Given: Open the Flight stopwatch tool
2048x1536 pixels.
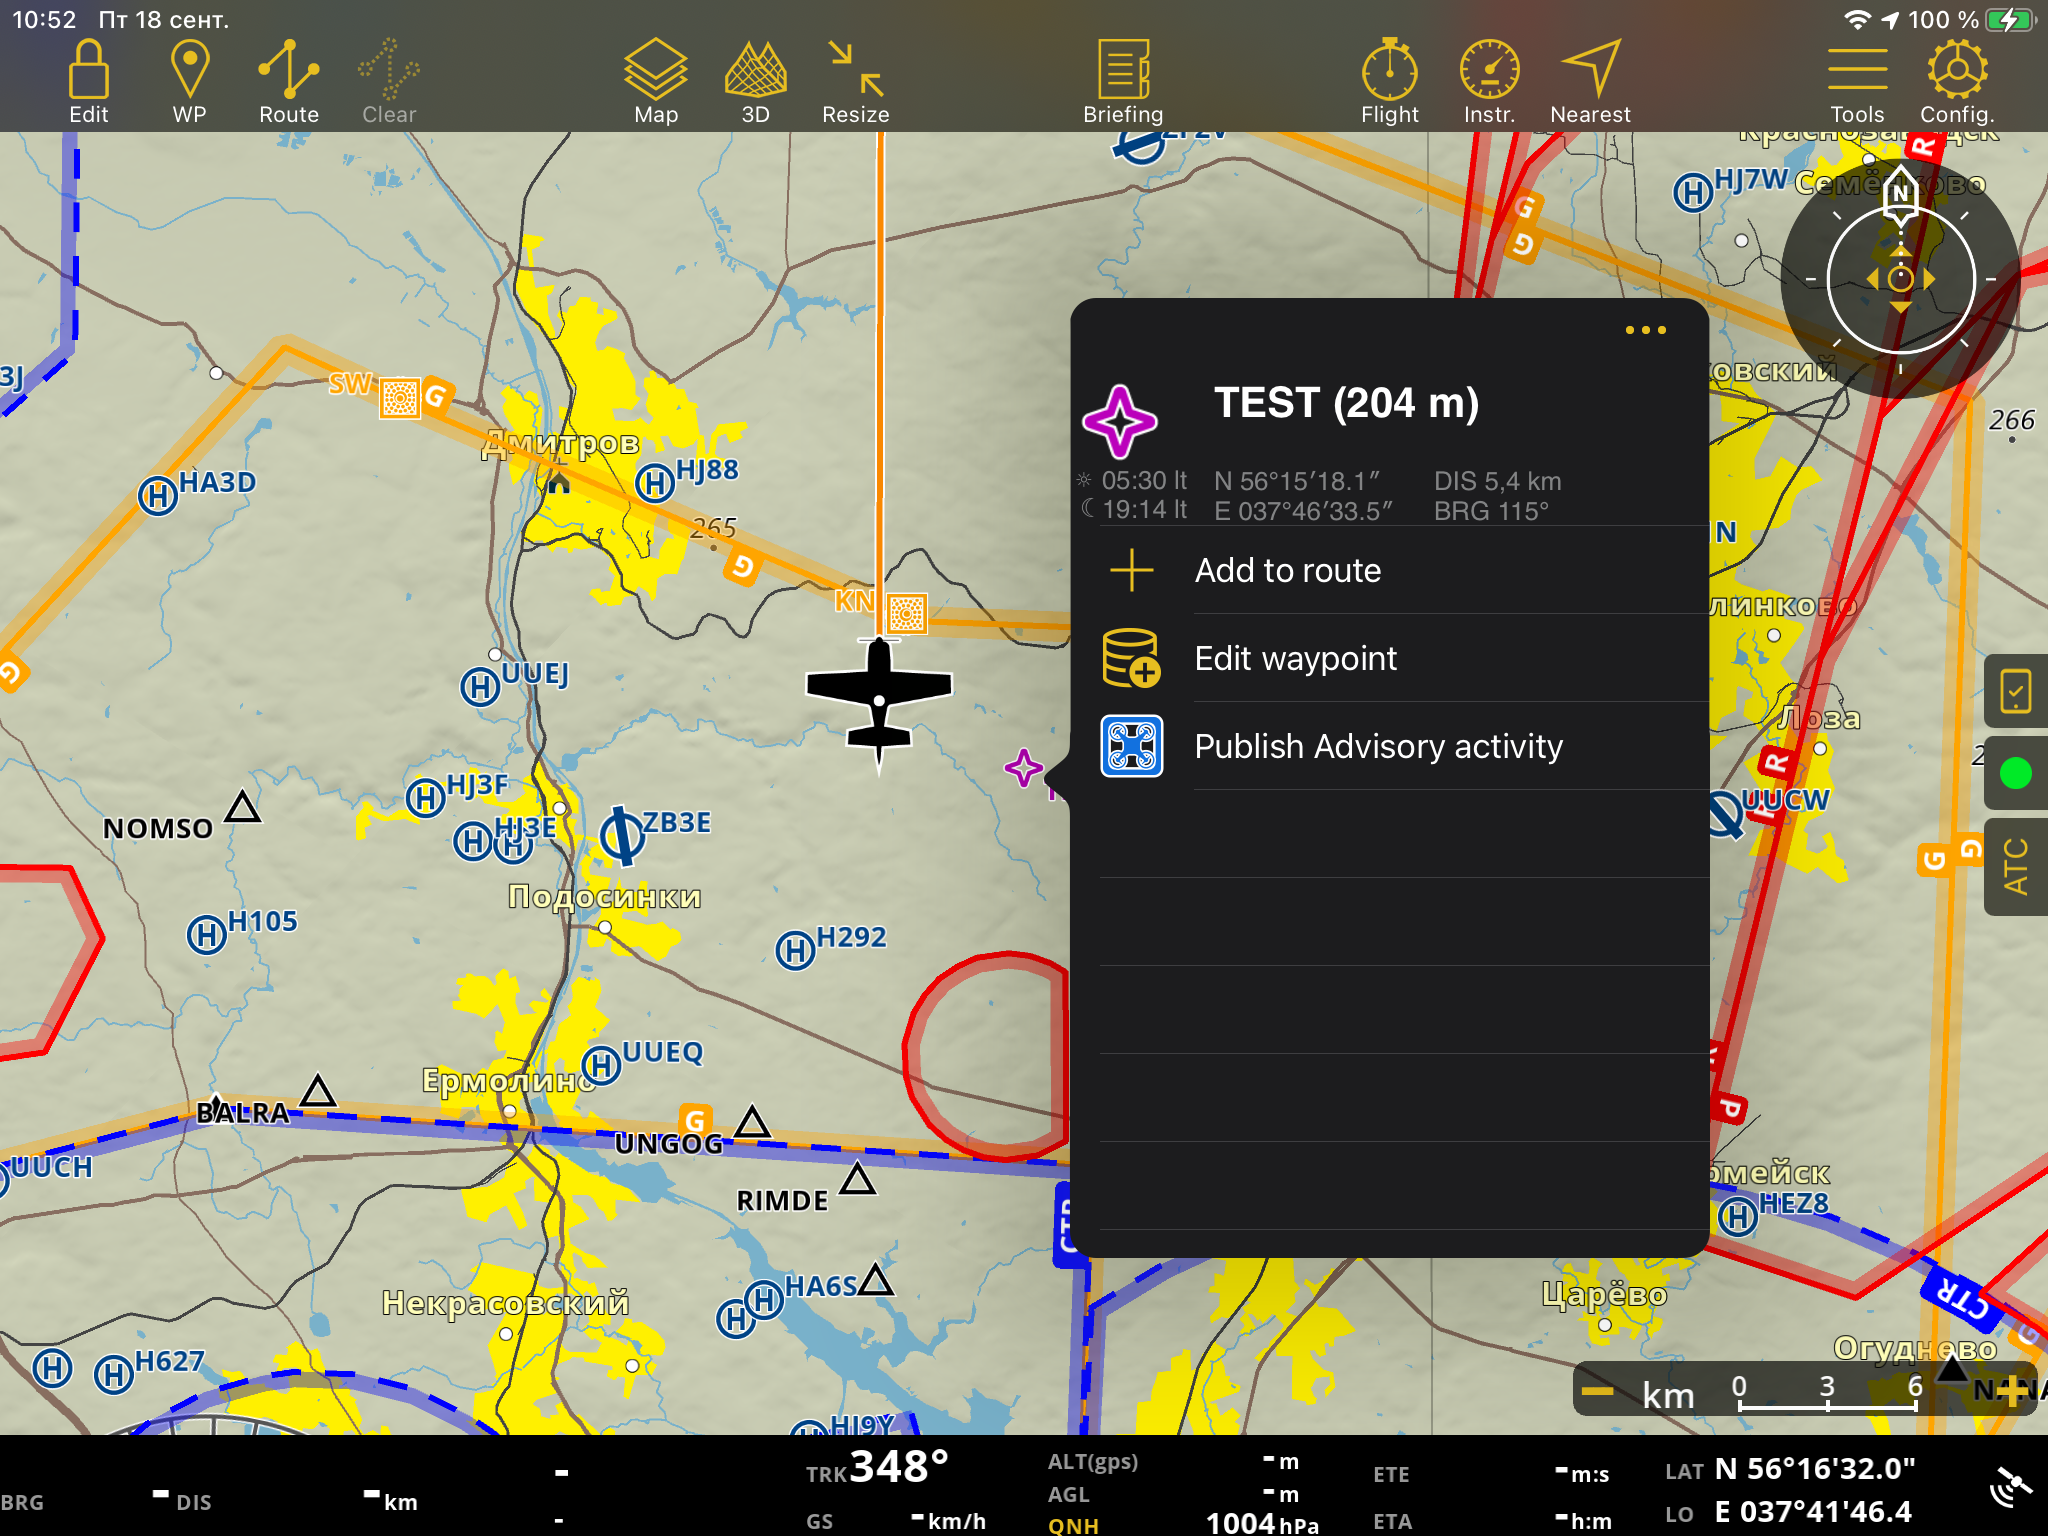Looking at the screenshot, I should click(1389, 82).
